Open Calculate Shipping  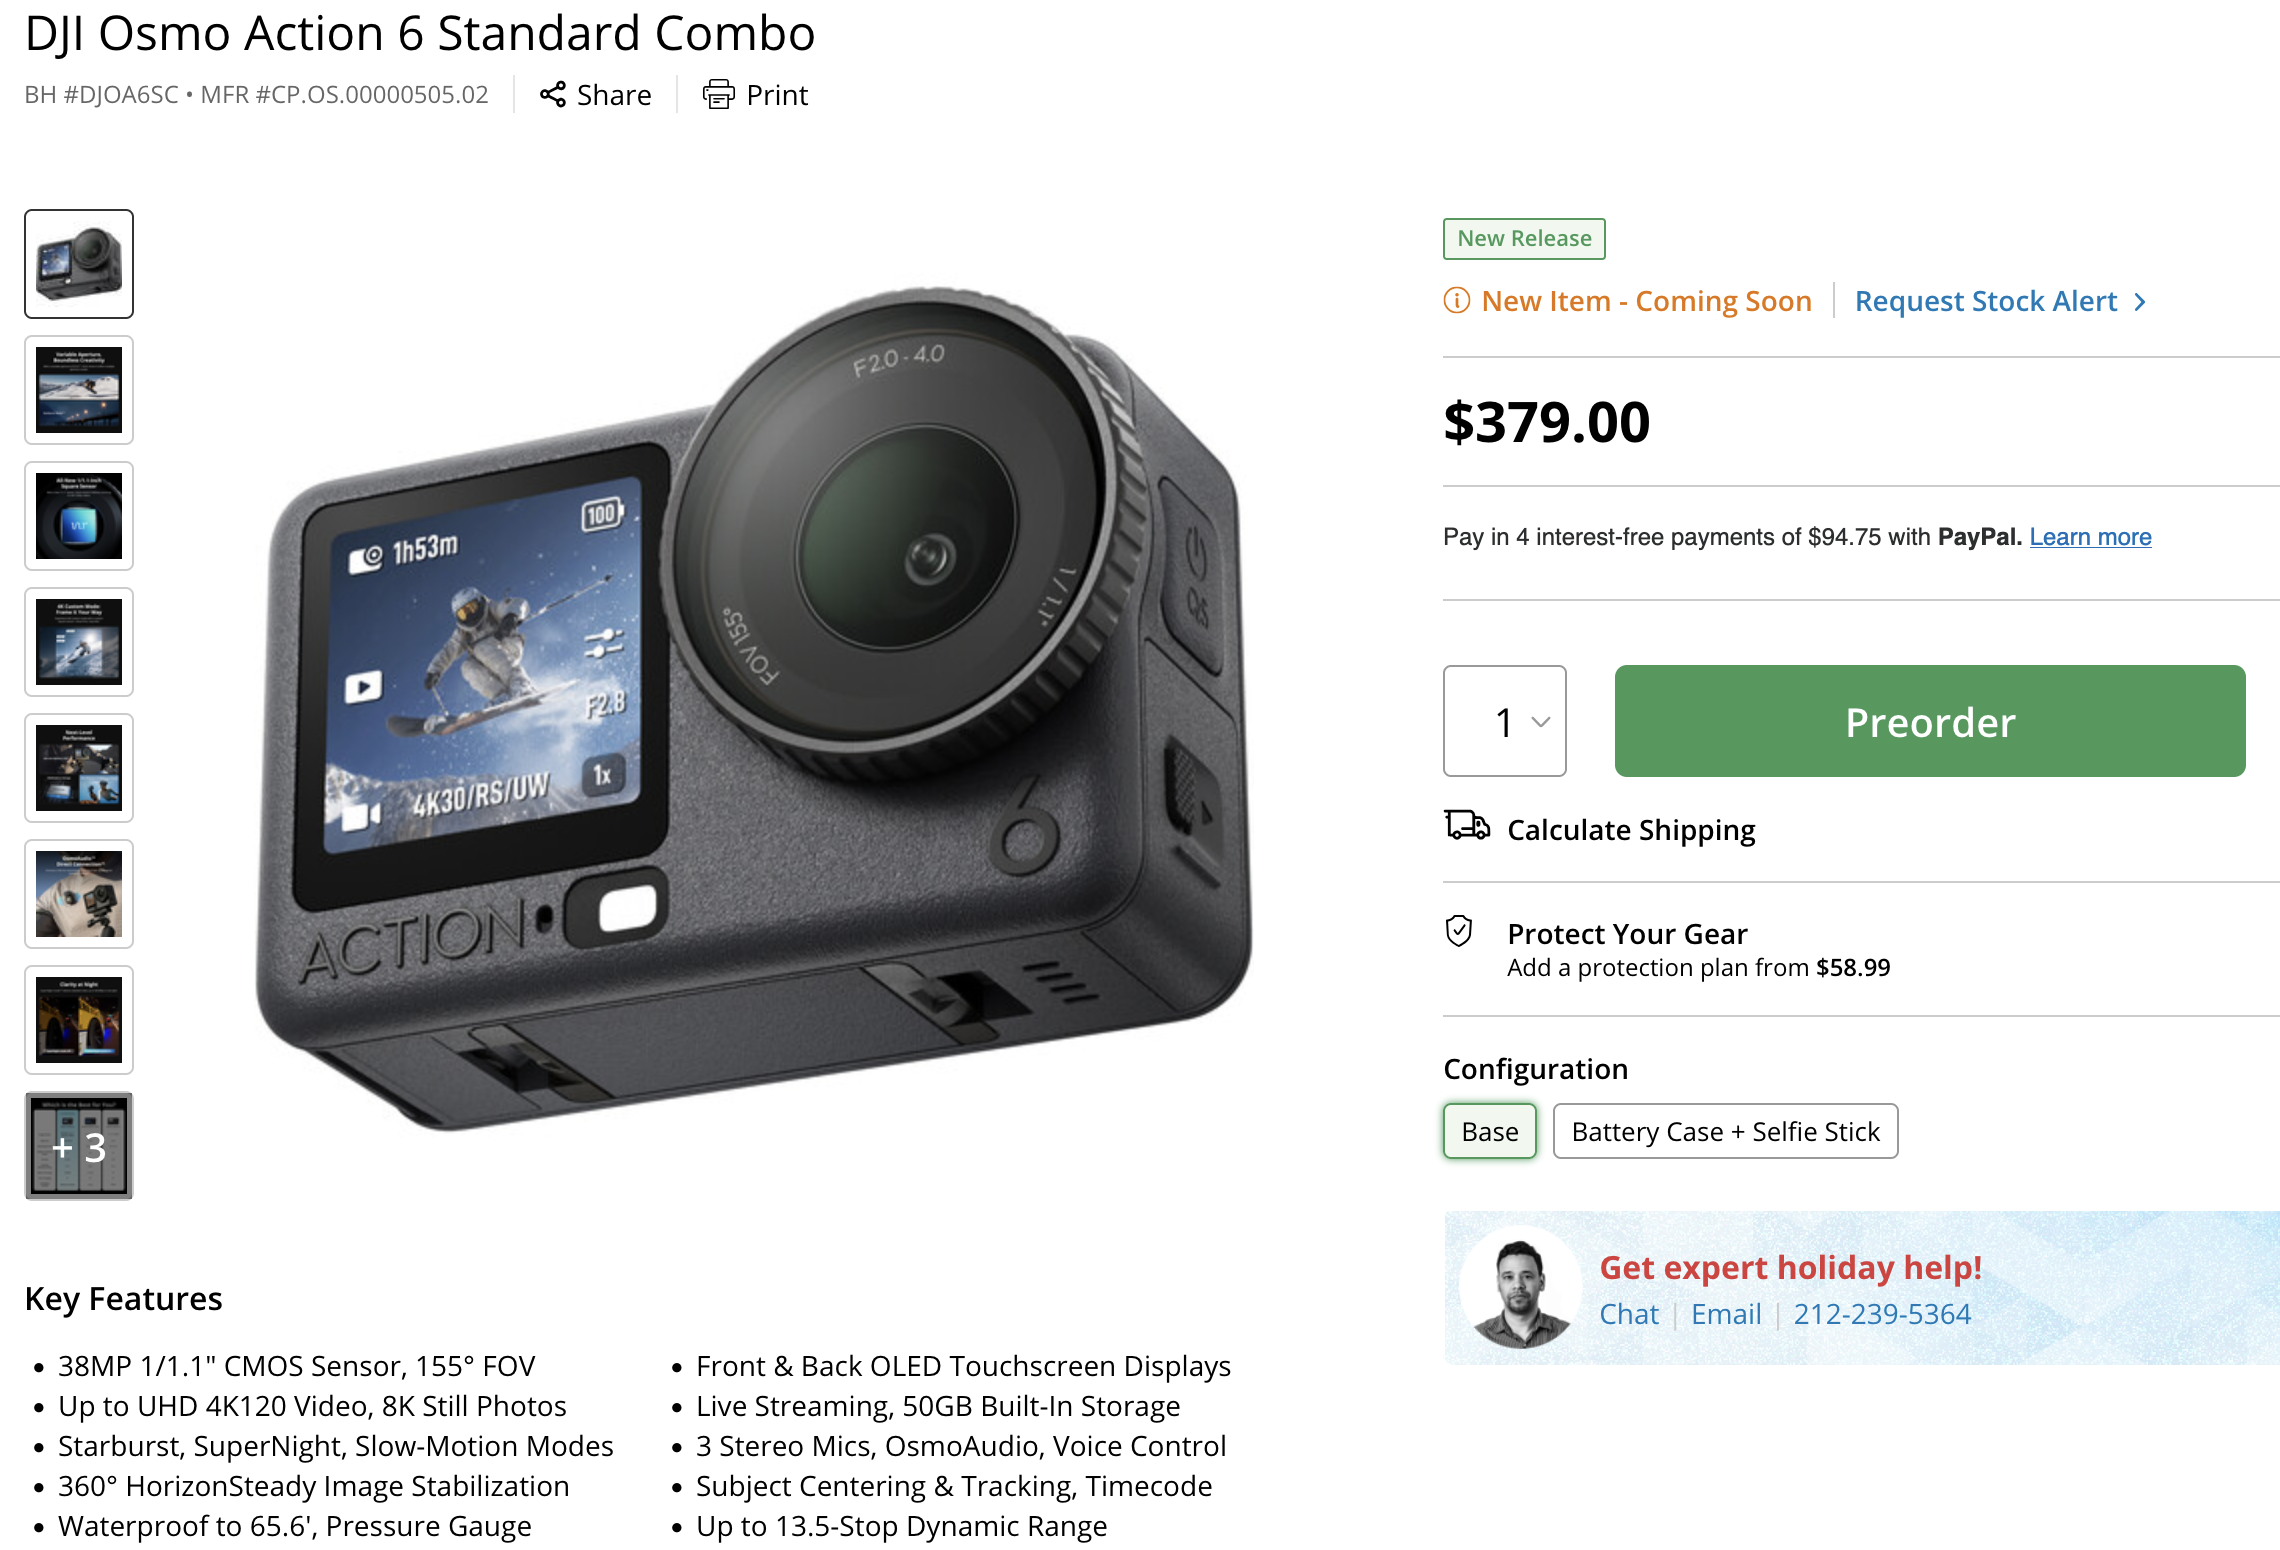tap(1630, 830)
